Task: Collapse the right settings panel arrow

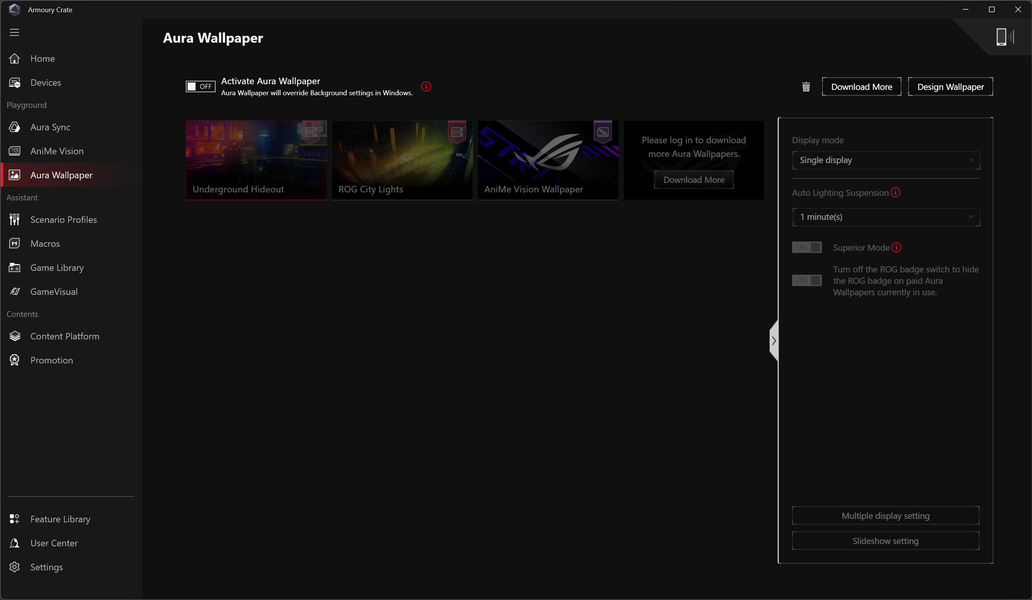Action: pos(774,341)
